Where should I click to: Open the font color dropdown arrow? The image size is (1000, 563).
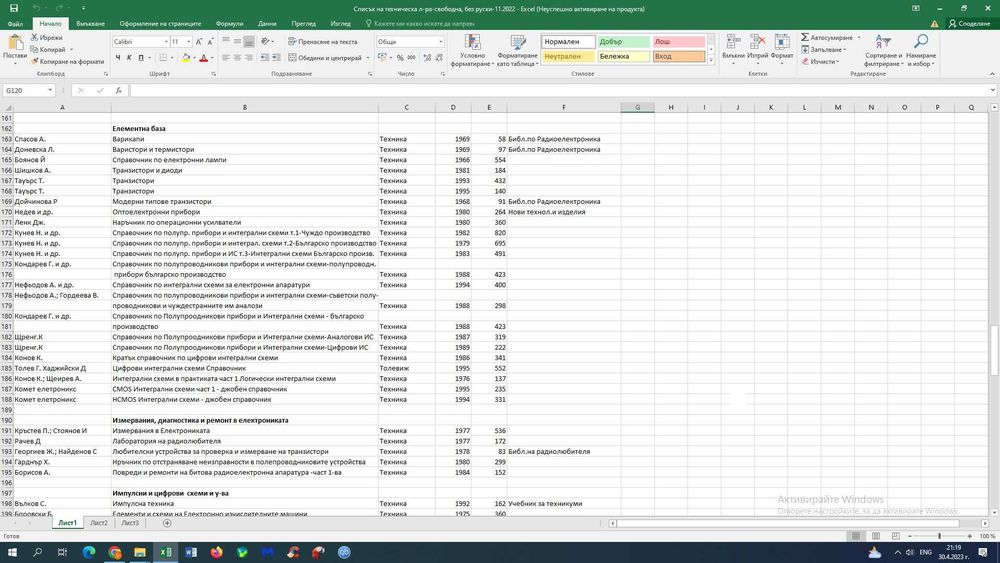pyautogui.click(x=212, y=57)
